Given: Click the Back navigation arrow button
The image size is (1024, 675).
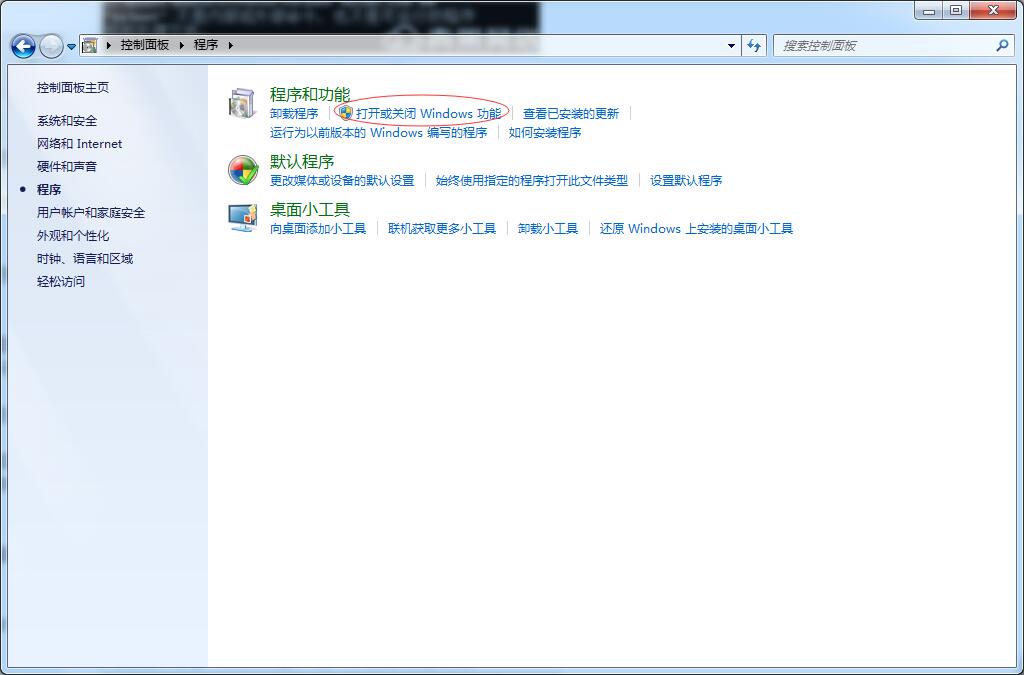Looking at the screenshot, I should (24, 46).
